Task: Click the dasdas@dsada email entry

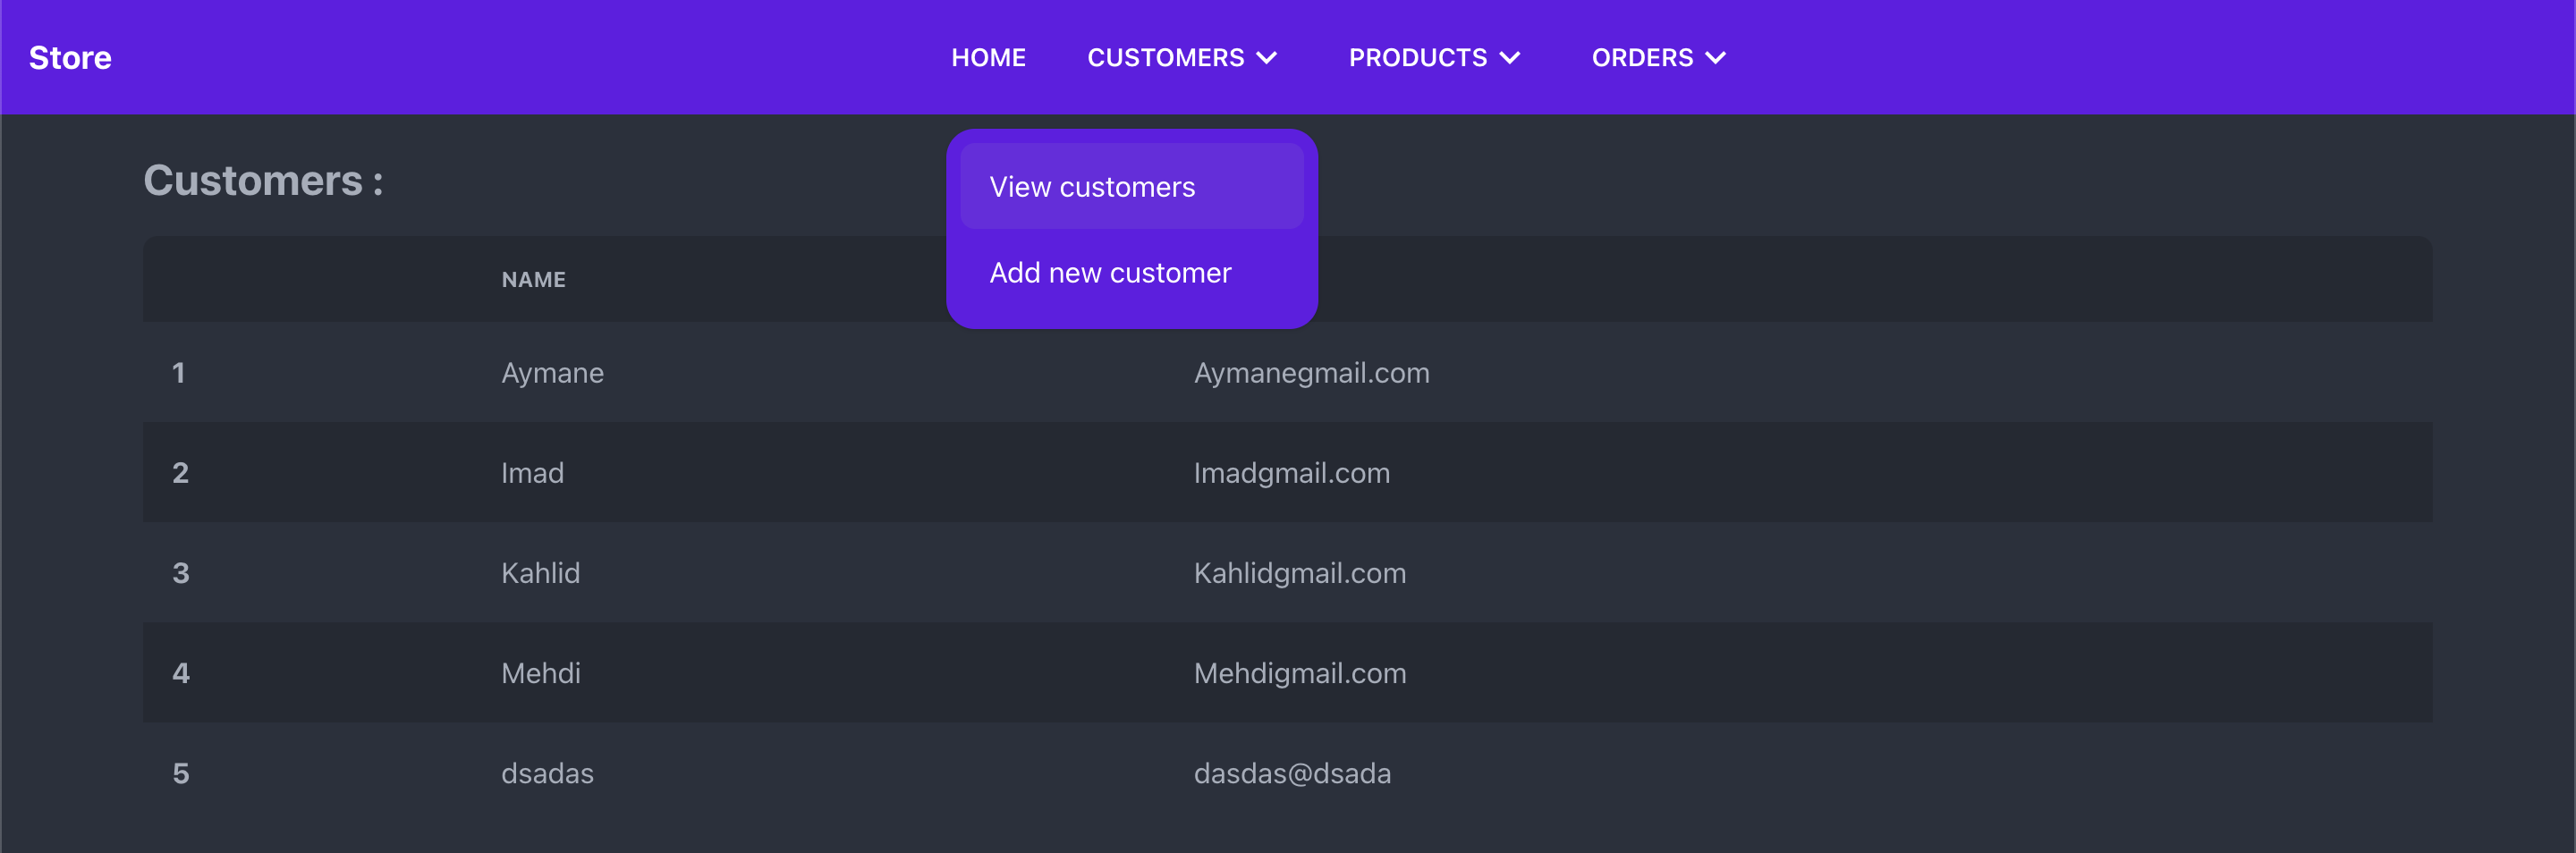Action: pos(1292,773)
